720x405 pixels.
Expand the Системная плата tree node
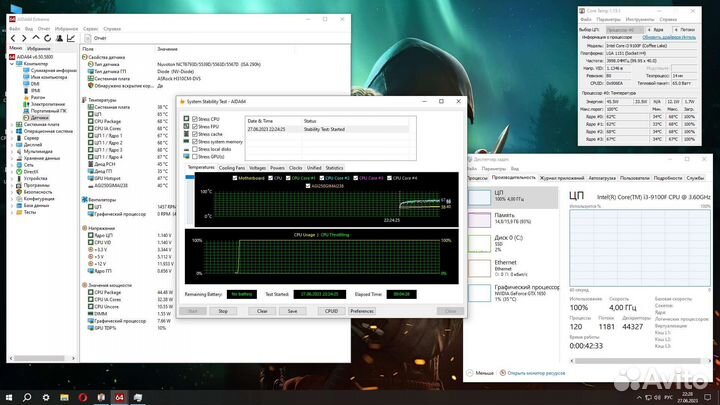pos(12,124)
